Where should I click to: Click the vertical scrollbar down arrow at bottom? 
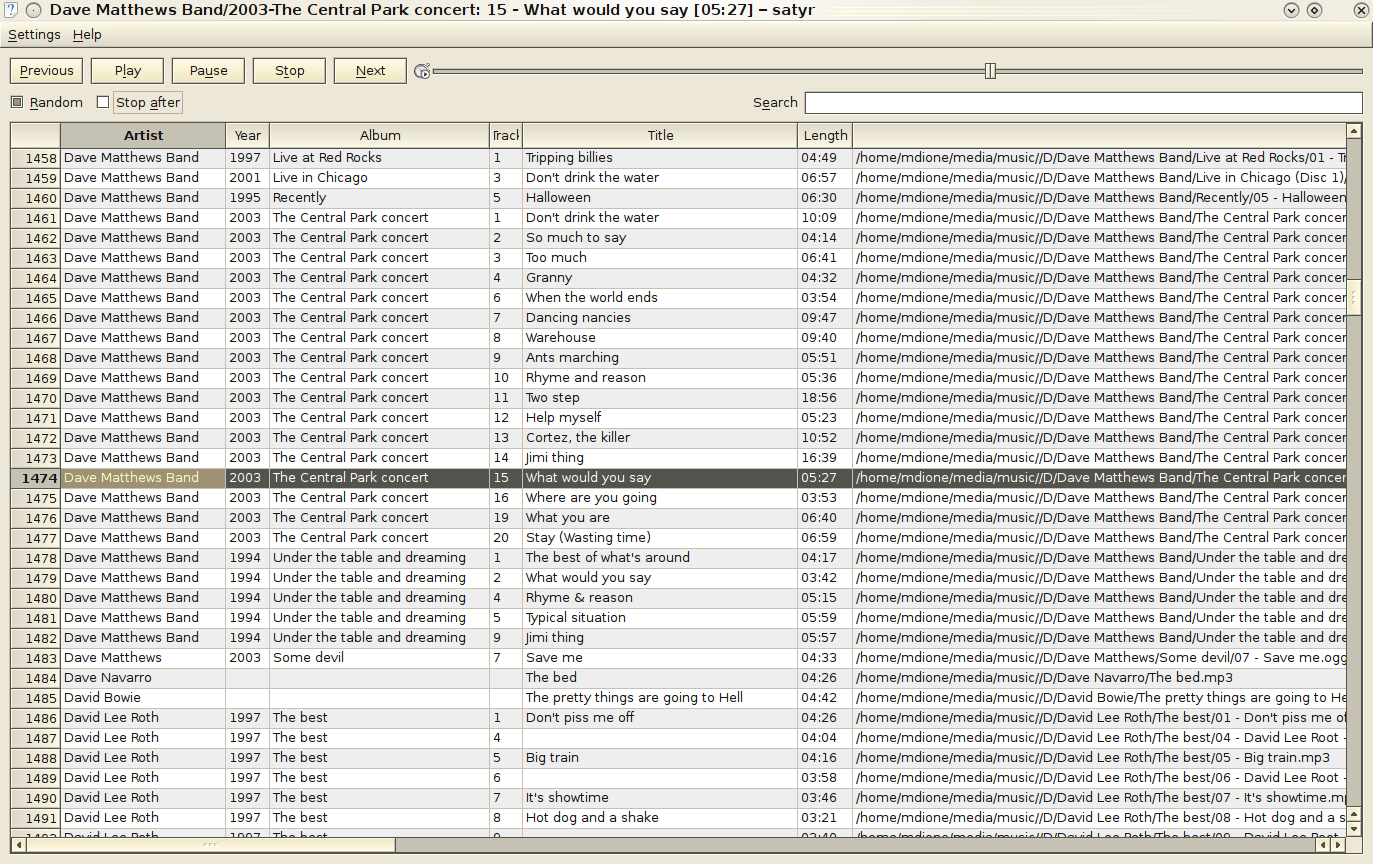(1354, 829)
